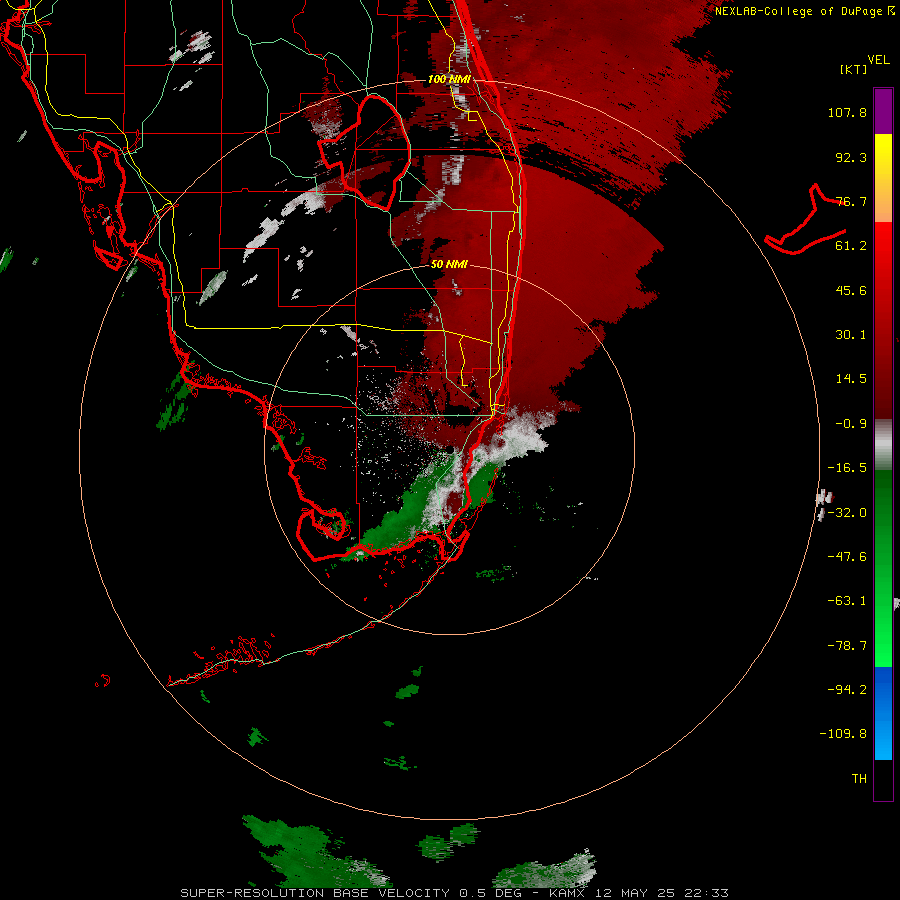Pick the purple segment of the velocity color bar
The height and width of the screenshot is (900, 900).
coord(883,111)
